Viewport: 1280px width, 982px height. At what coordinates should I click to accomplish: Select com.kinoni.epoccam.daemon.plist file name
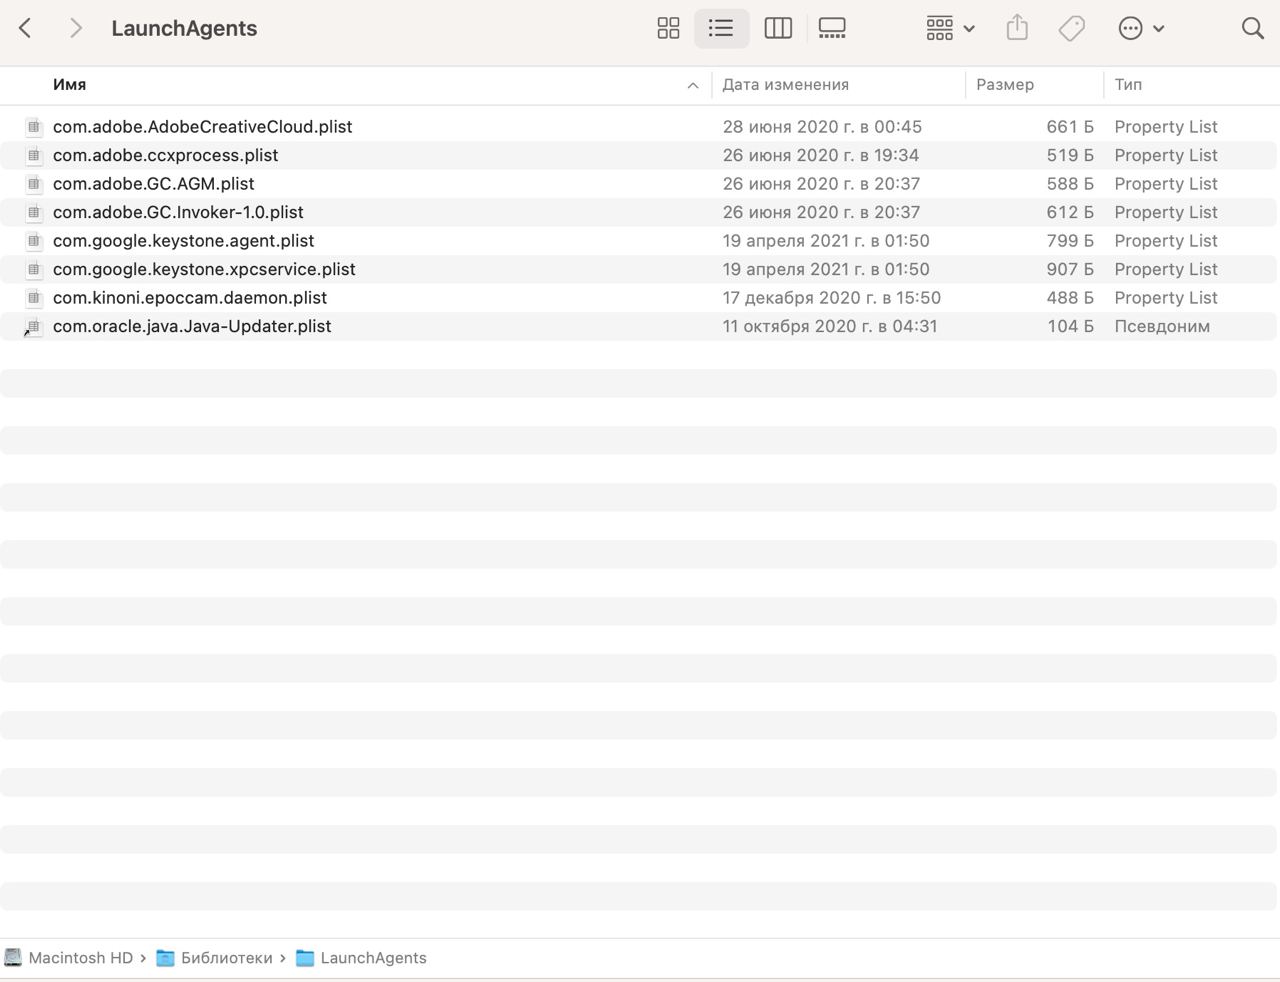click(x=190, y=298)
